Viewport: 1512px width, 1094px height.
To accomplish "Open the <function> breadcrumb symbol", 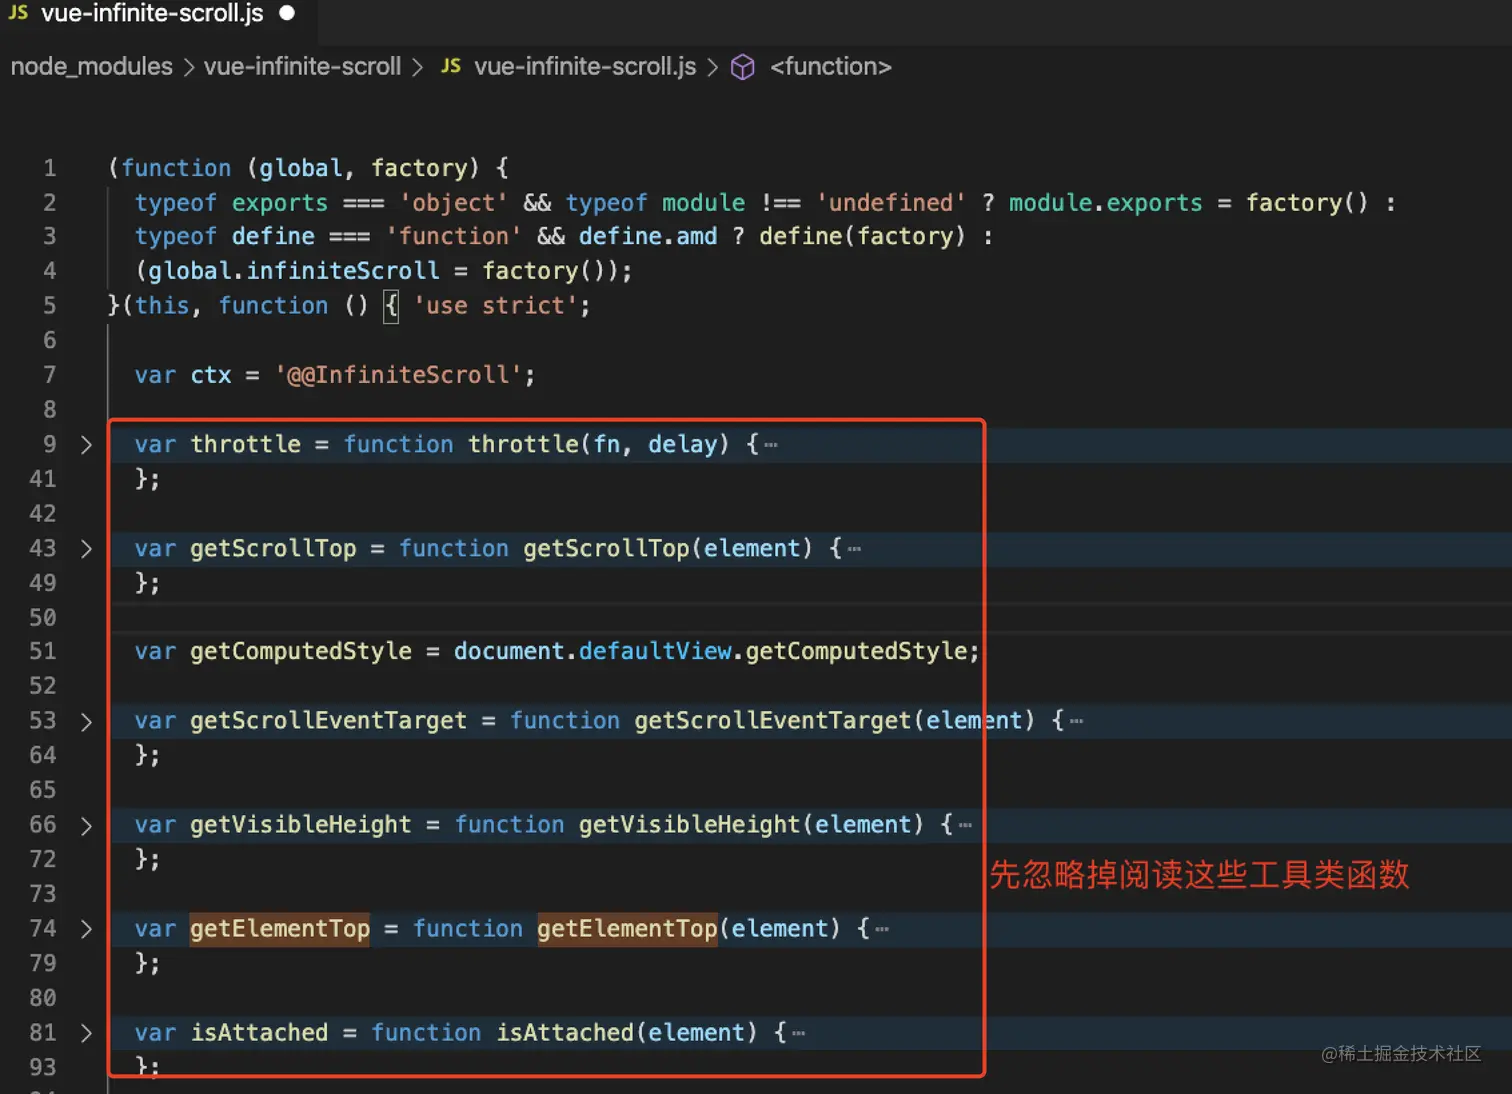I will [x=830, y=67].
